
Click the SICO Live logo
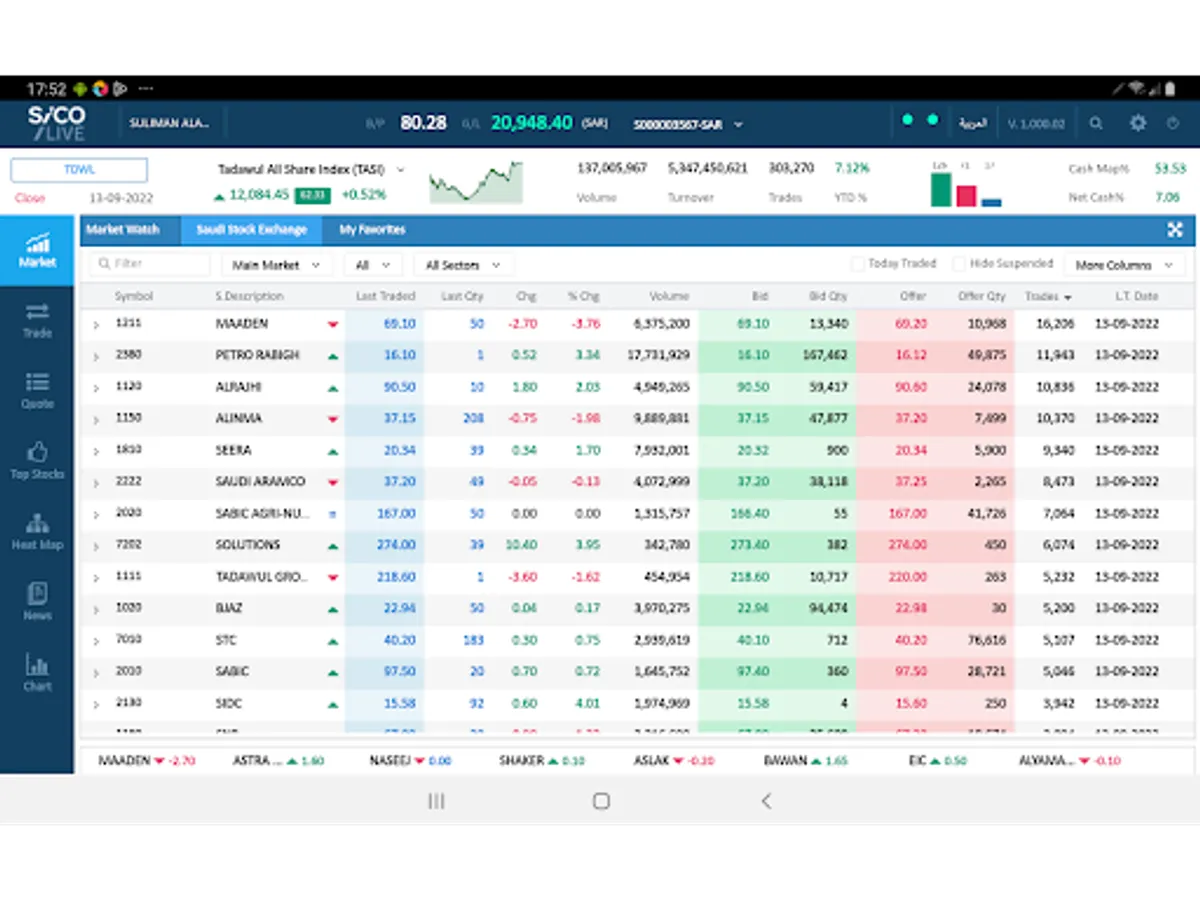[57, 123]
